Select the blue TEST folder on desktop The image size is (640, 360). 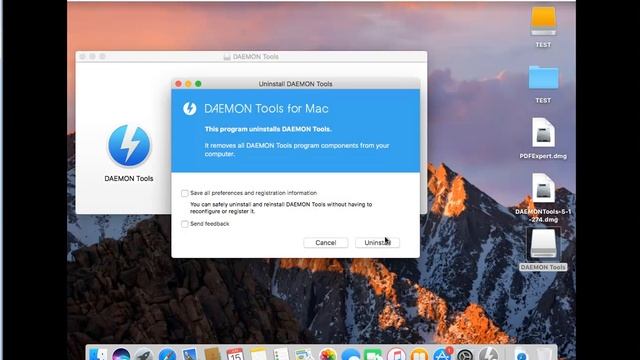coord(543,77)
